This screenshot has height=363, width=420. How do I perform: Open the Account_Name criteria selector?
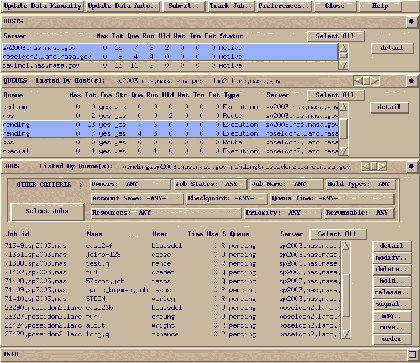(137, 199)
